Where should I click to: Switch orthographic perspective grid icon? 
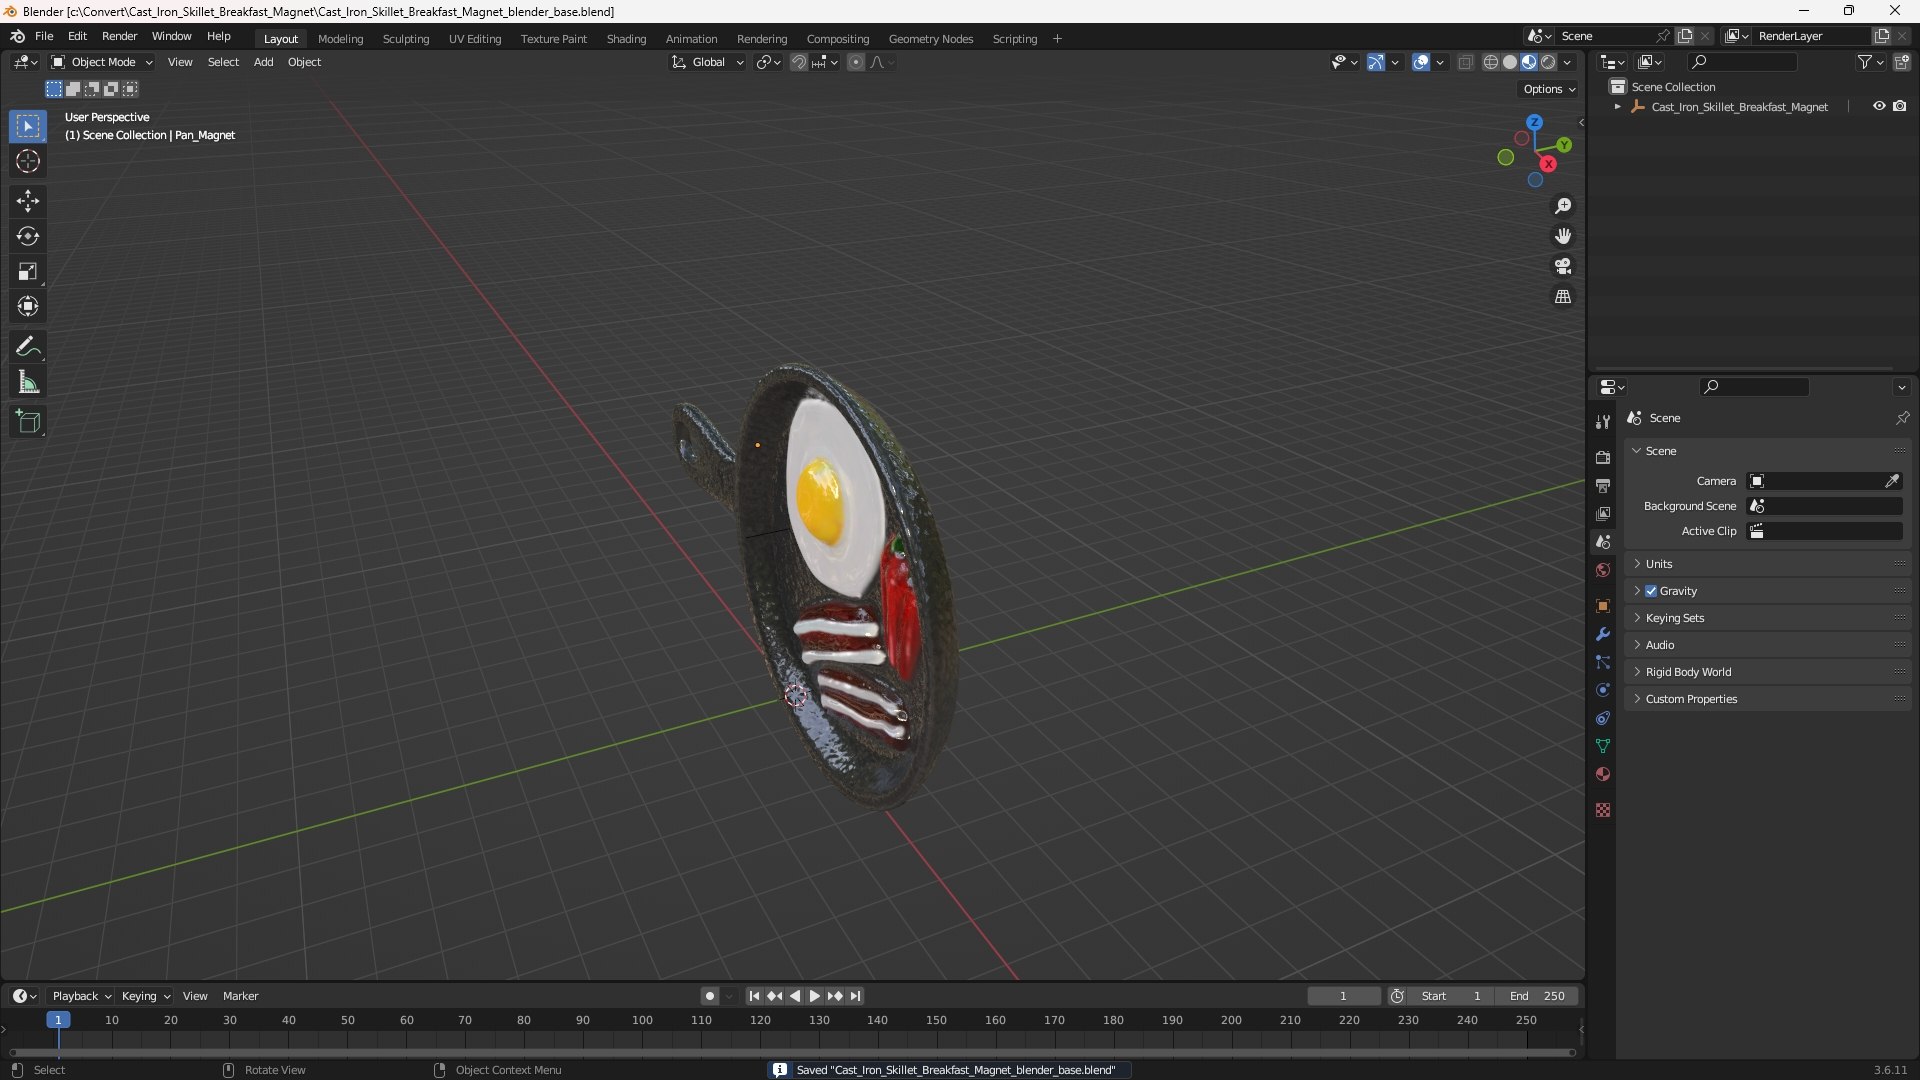(1563, 297)
